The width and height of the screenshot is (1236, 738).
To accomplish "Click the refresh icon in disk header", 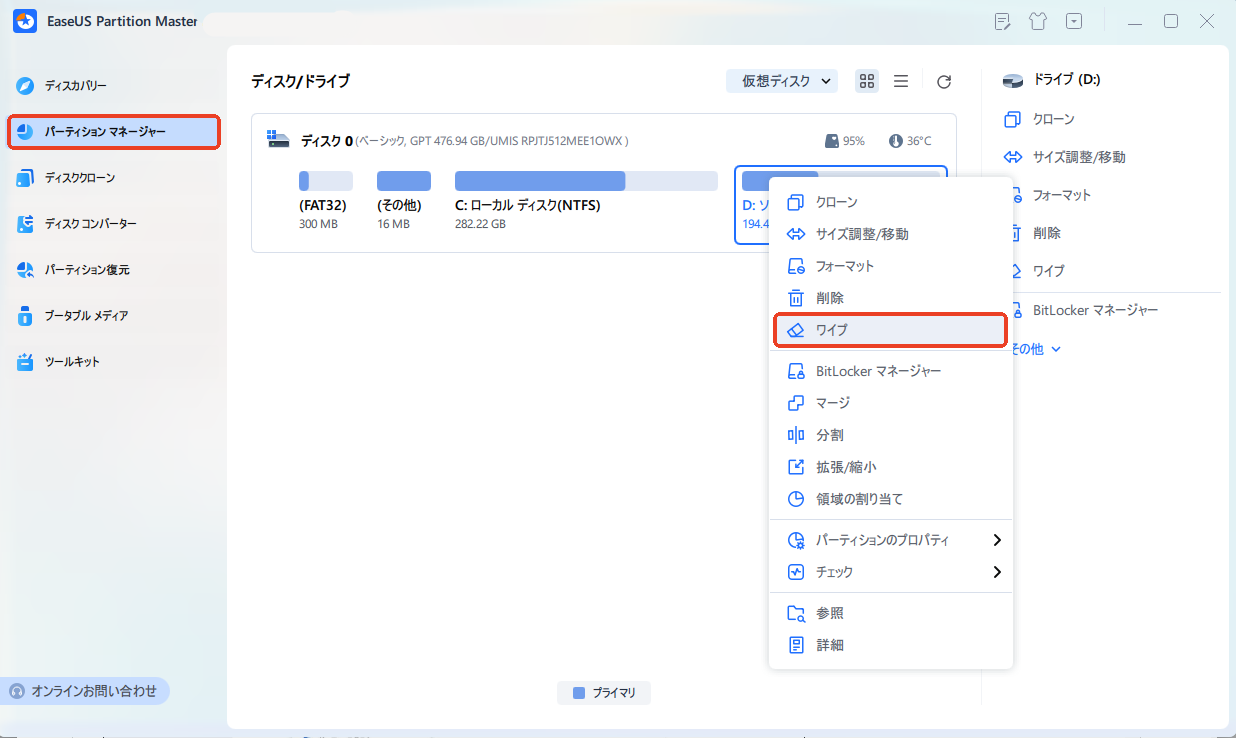I will click(943, 82).
